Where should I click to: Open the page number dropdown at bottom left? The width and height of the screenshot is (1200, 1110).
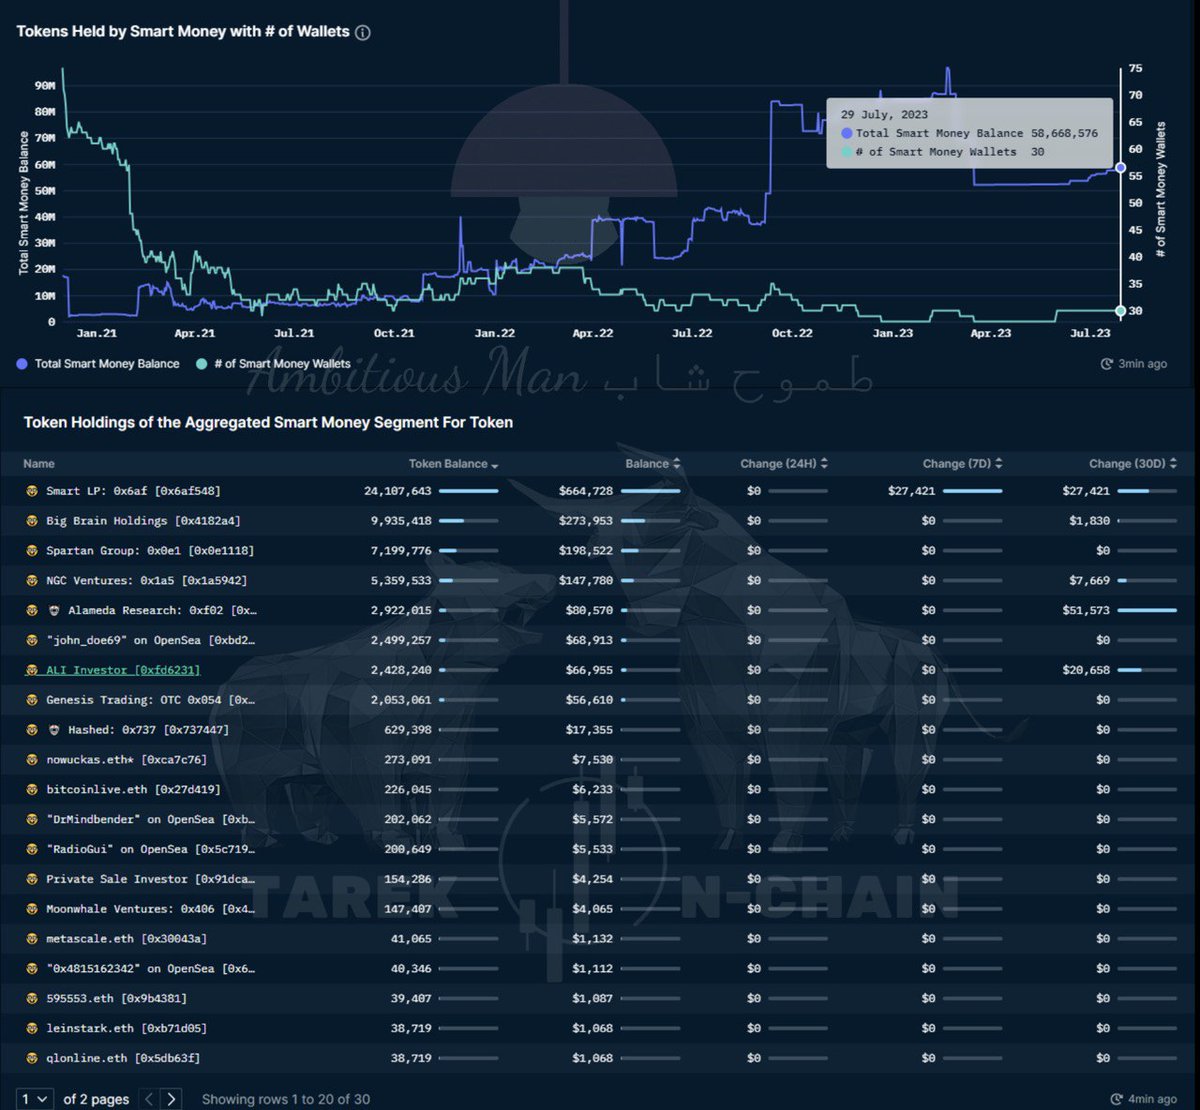click(33, 1097)
